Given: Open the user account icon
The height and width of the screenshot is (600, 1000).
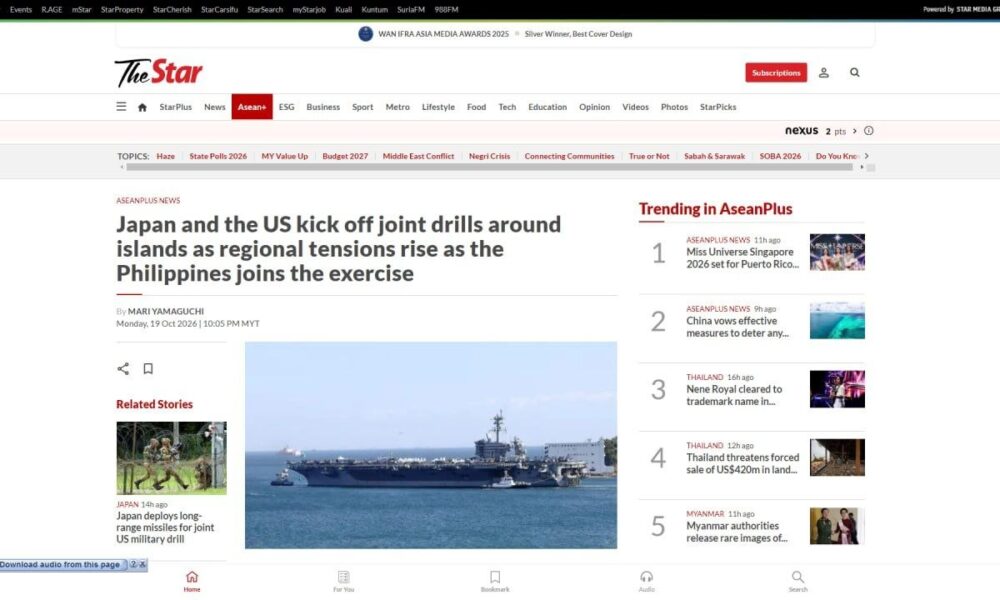Looking at the screenshot, I should coord(824,73).
